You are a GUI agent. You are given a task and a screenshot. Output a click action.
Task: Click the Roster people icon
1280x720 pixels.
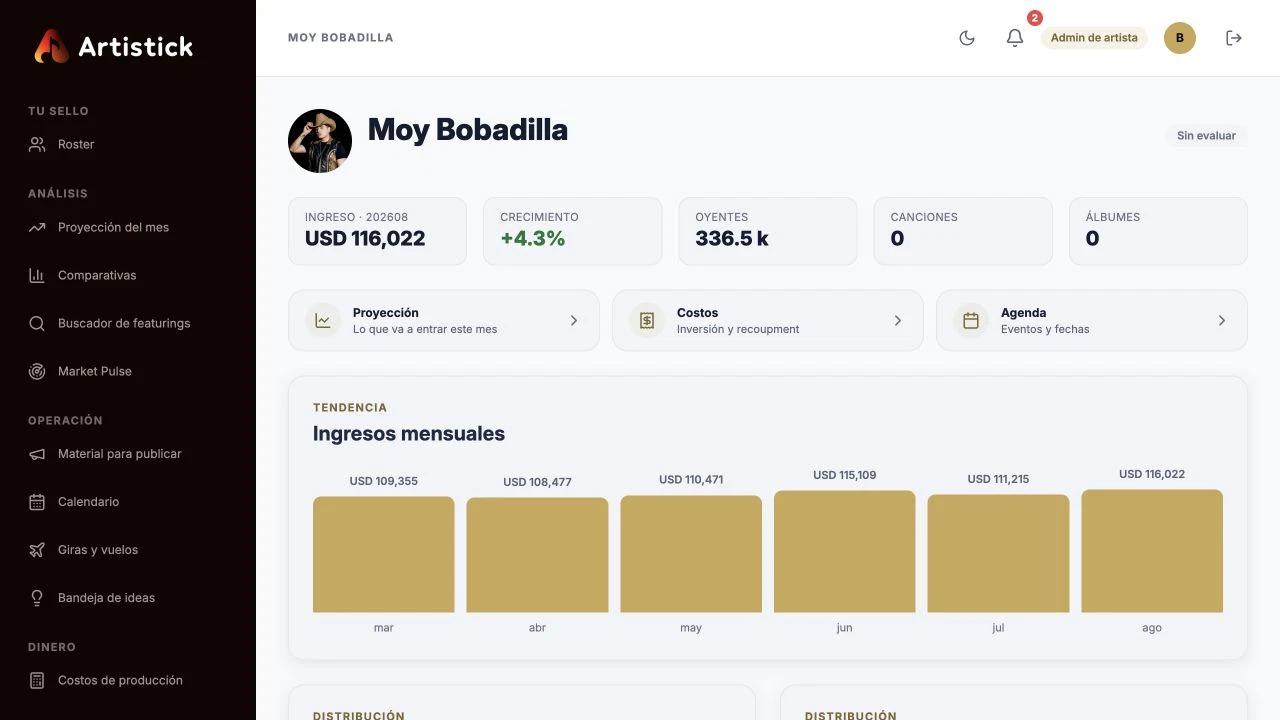coord(37,144)
